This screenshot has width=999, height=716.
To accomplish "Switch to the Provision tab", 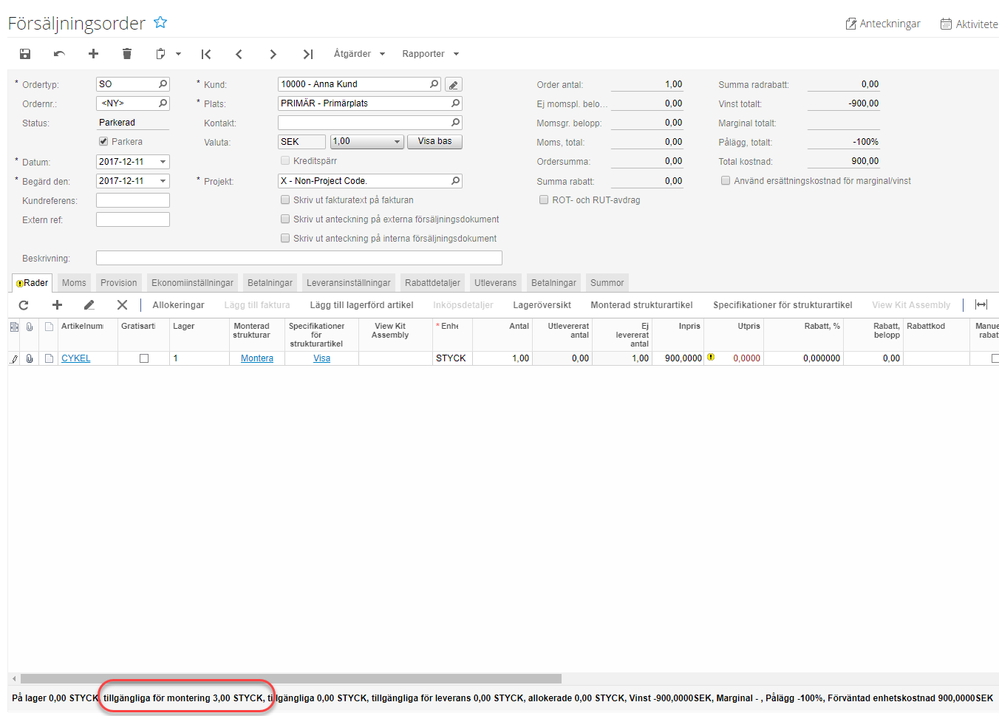I will (x=119, y=283).
